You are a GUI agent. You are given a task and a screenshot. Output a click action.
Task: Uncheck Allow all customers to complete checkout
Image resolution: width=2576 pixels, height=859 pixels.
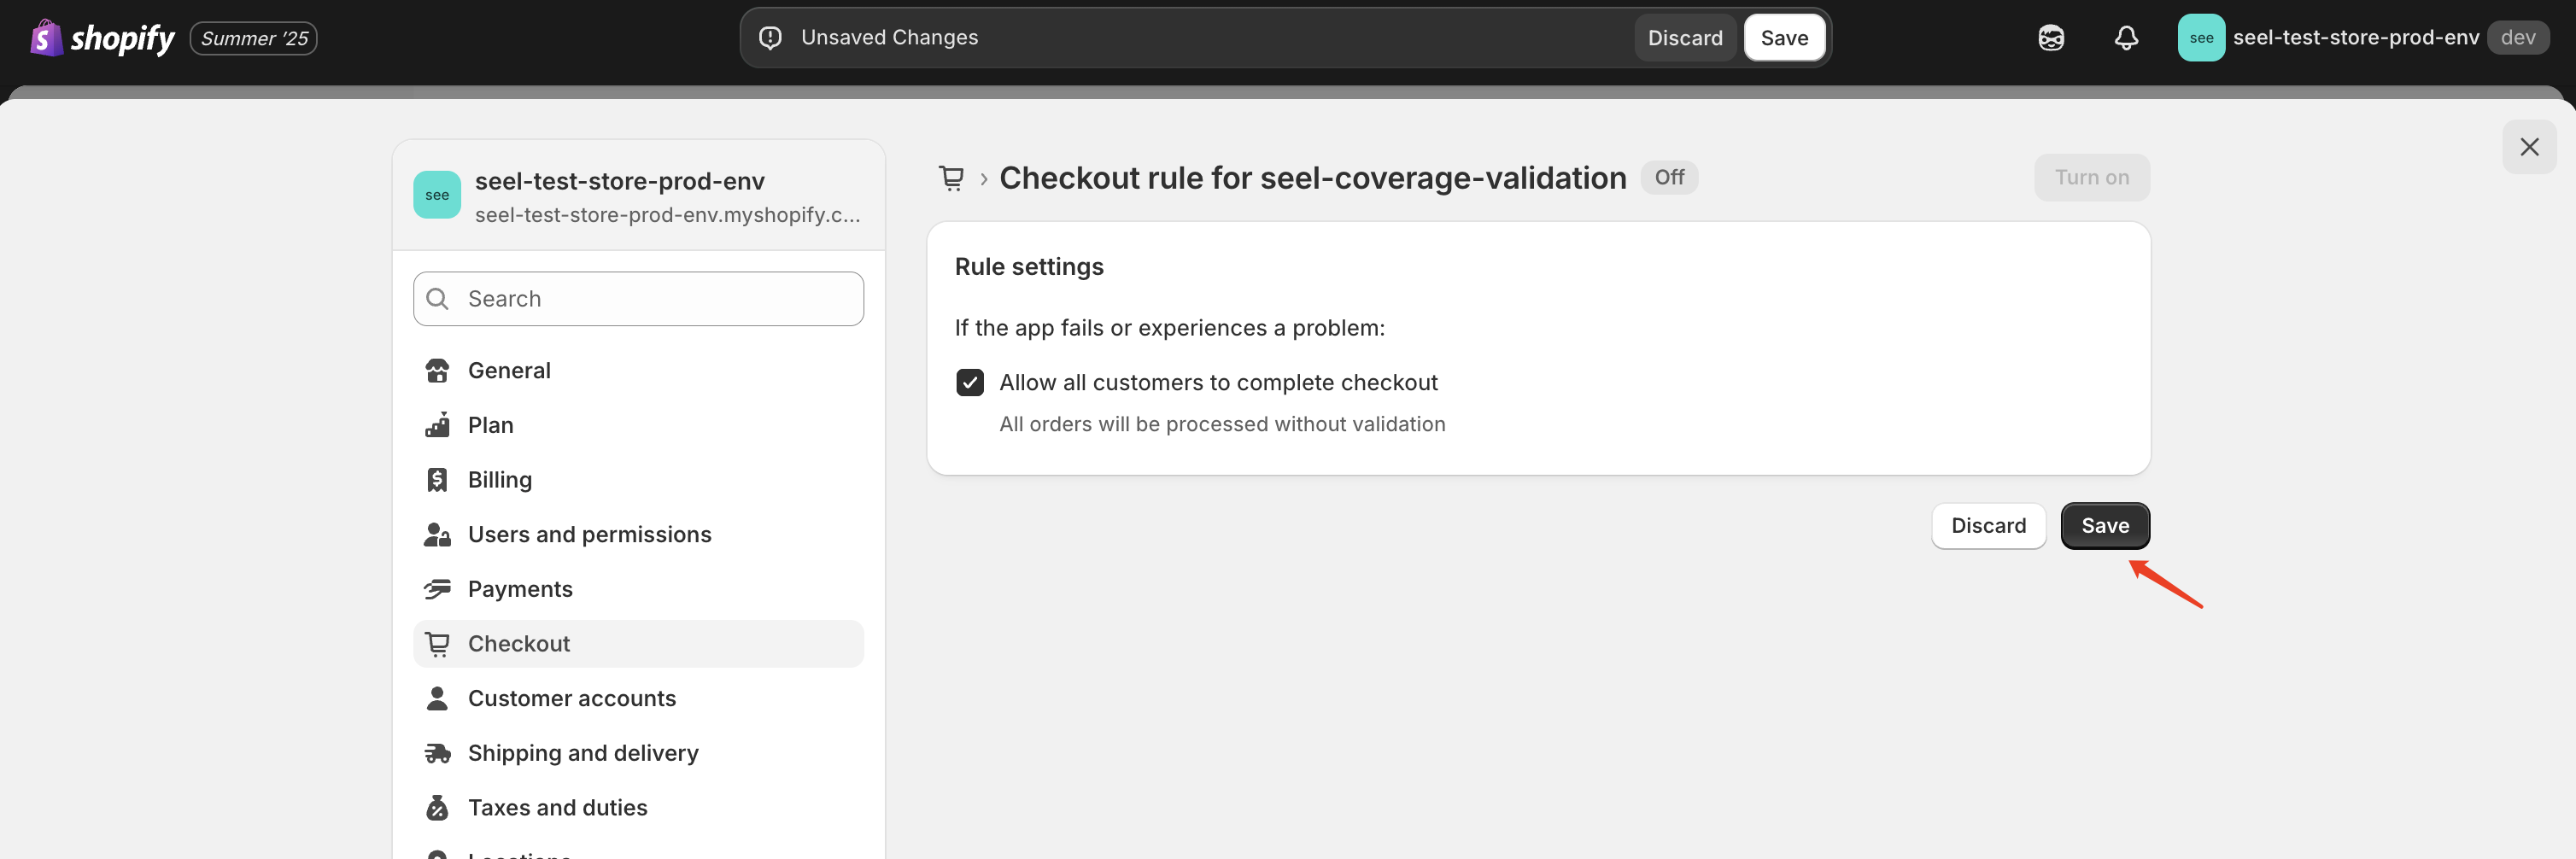tap(970, 383)
